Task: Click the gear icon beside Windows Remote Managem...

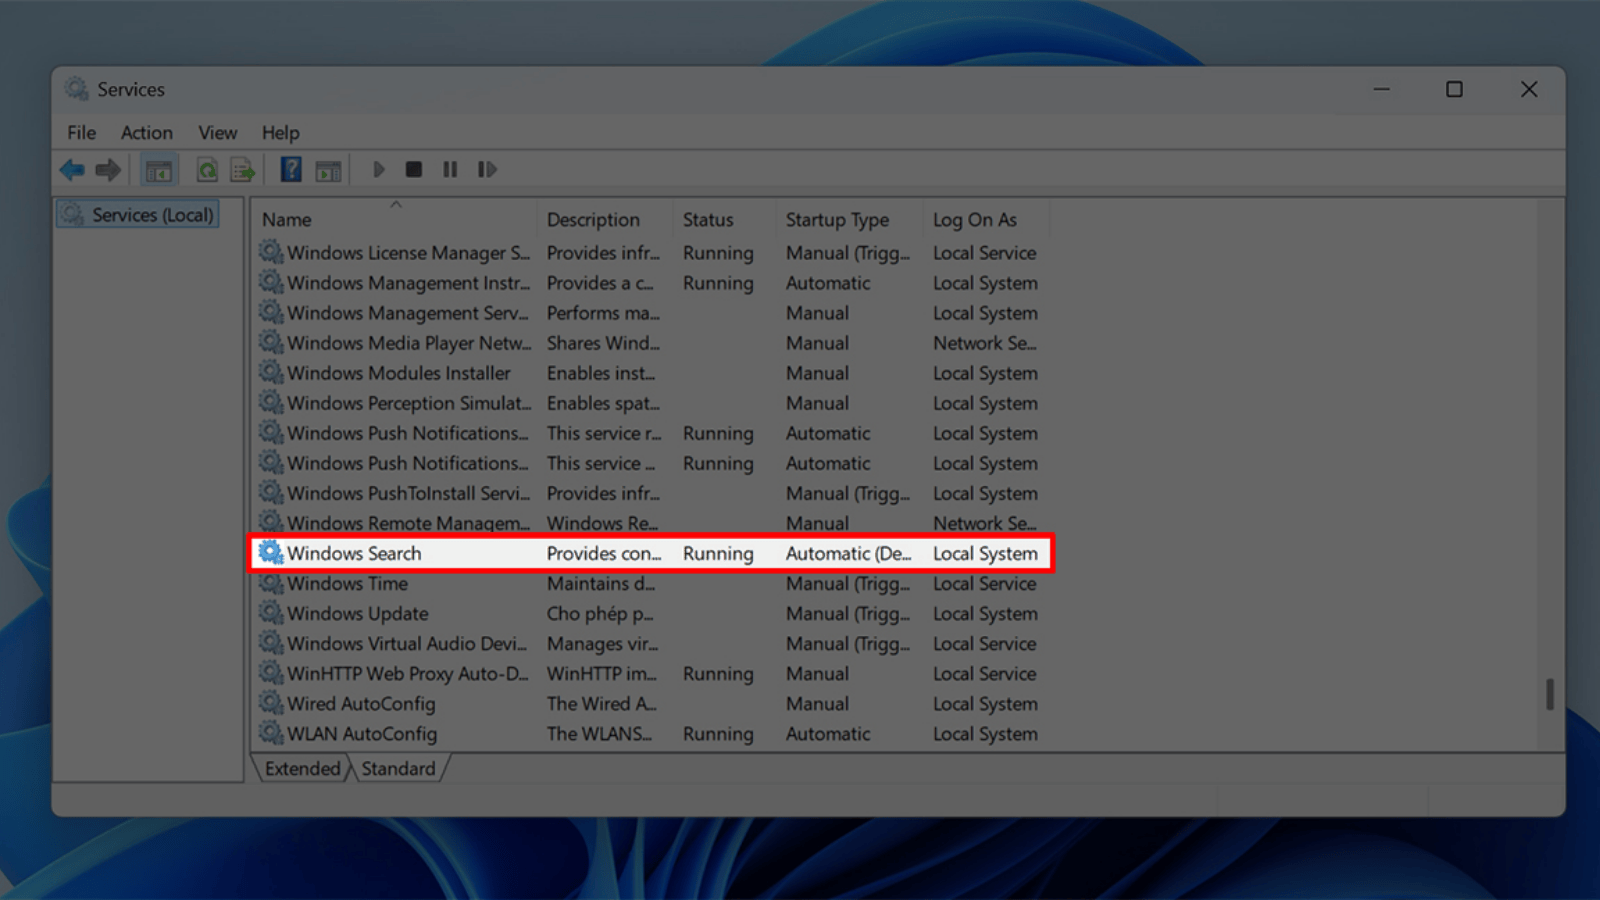Action: point(271,522)
